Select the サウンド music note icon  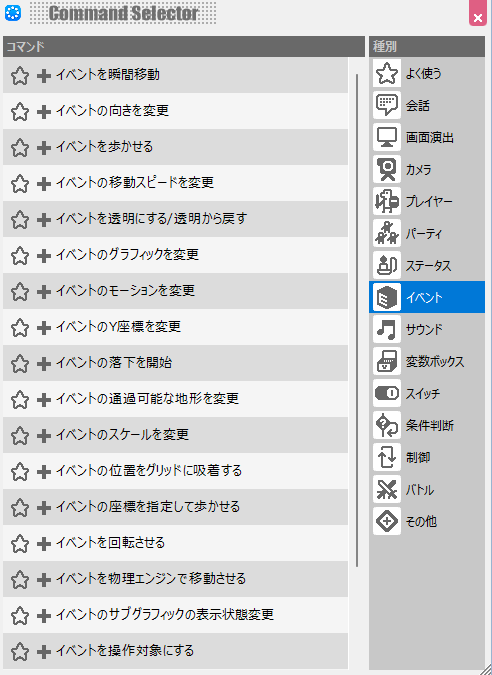tap(387, 329)
